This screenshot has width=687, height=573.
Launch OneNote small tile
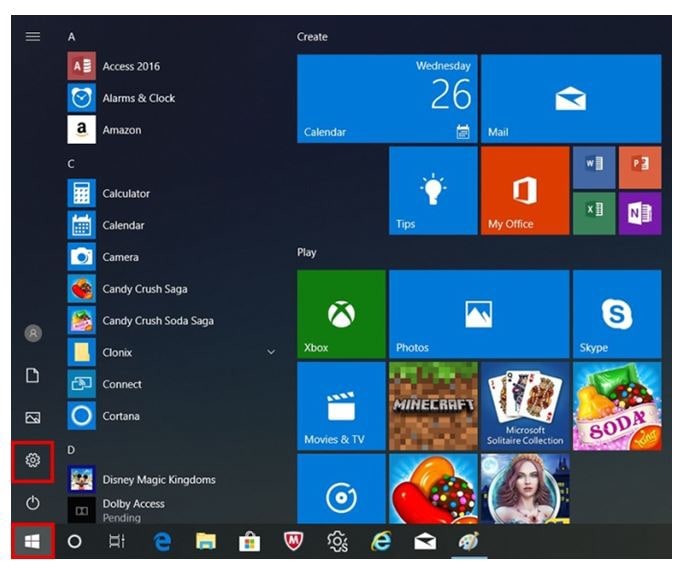coord(640,213)
